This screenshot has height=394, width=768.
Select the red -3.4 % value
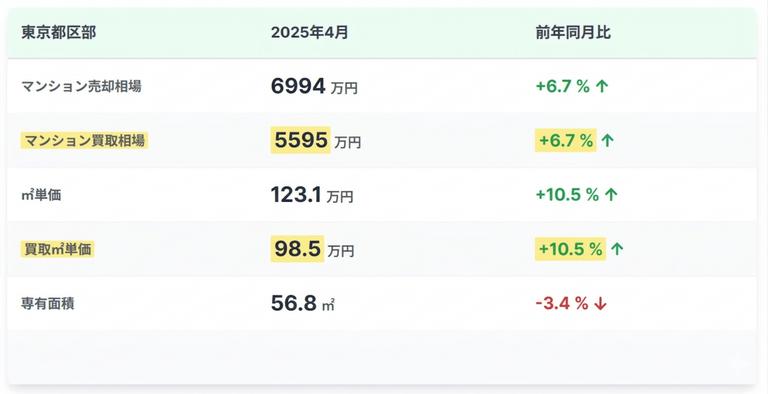point(562,304)
